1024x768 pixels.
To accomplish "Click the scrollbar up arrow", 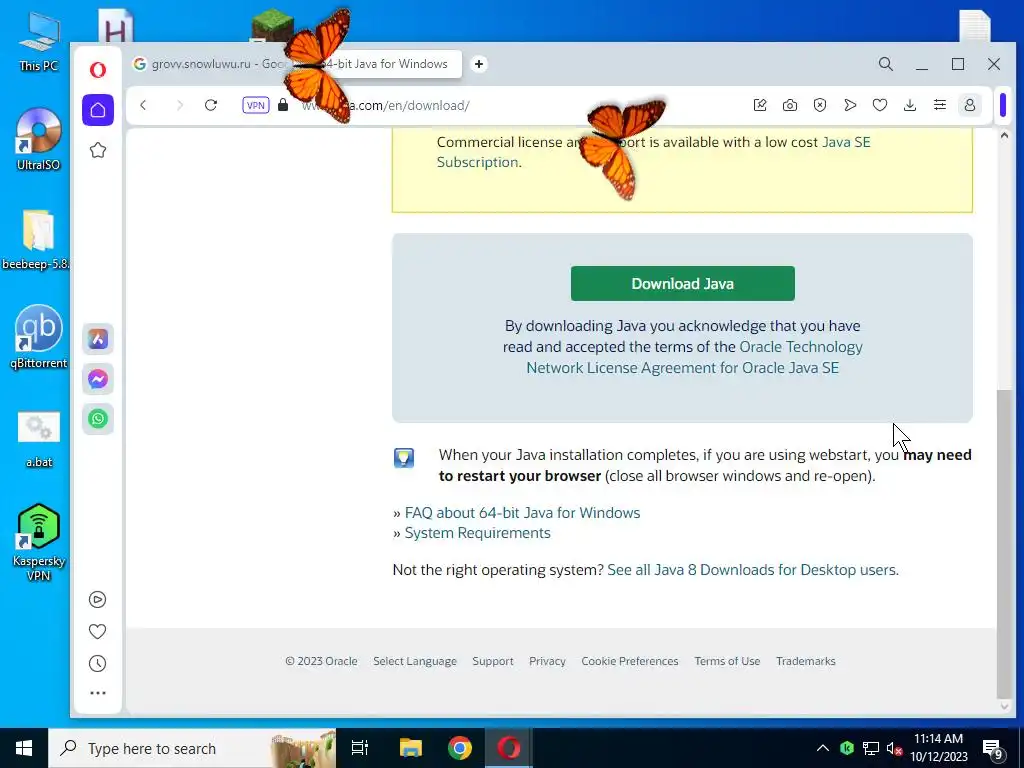I will point(1004,135).
